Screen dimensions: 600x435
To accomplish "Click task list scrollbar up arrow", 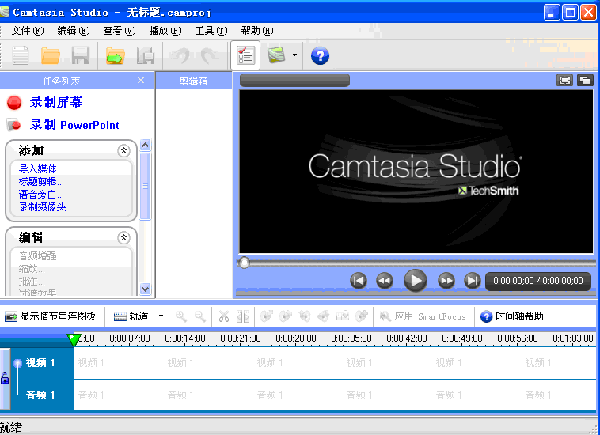I will click(x=145, y=145).
